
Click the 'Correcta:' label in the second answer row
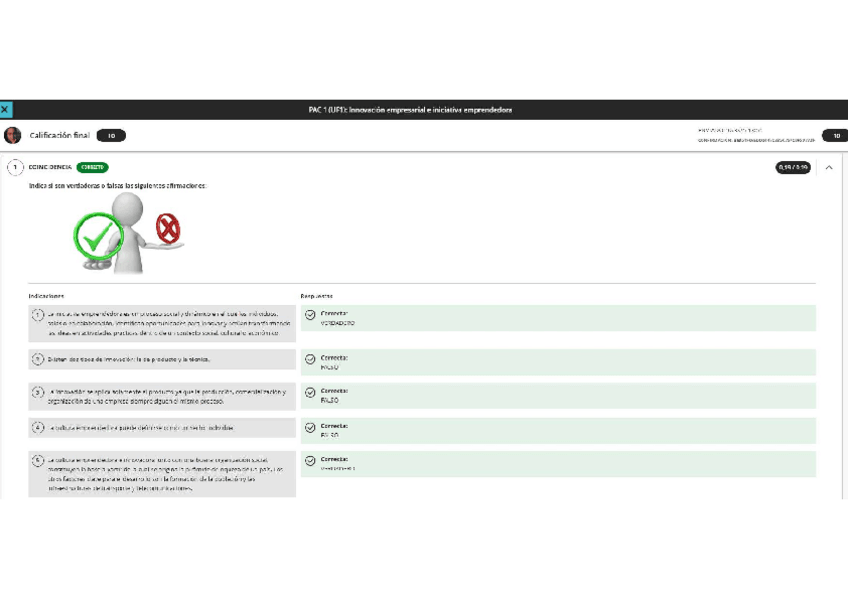(334, 358)
